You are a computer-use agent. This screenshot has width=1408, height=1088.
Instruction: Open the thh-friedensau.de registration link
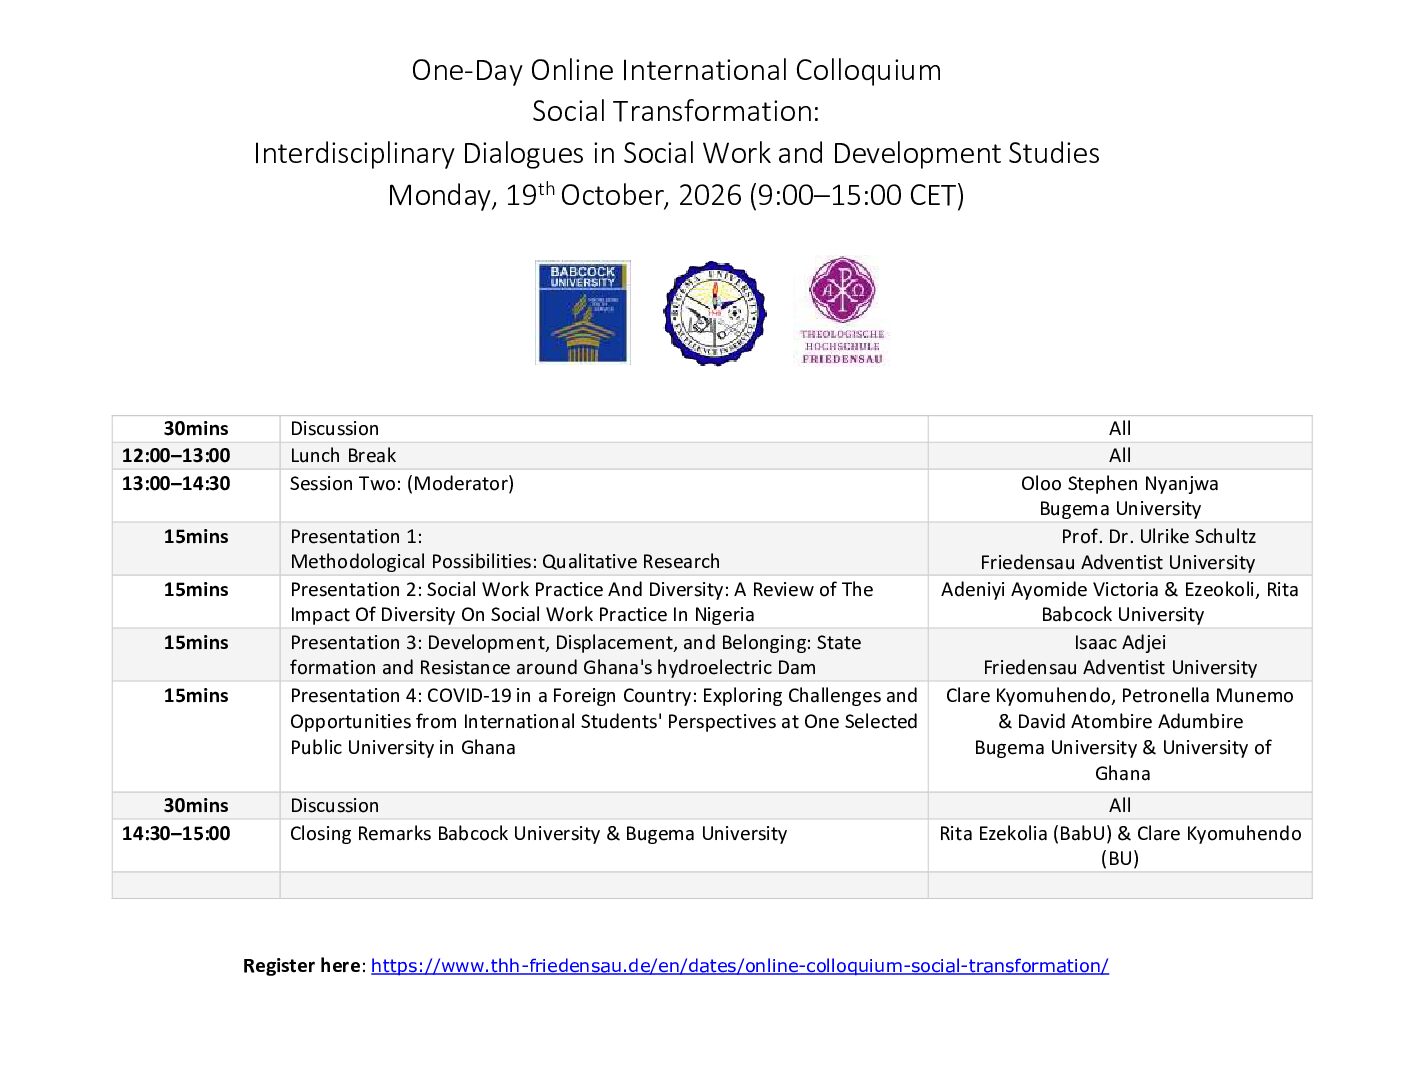pos(739,966)
